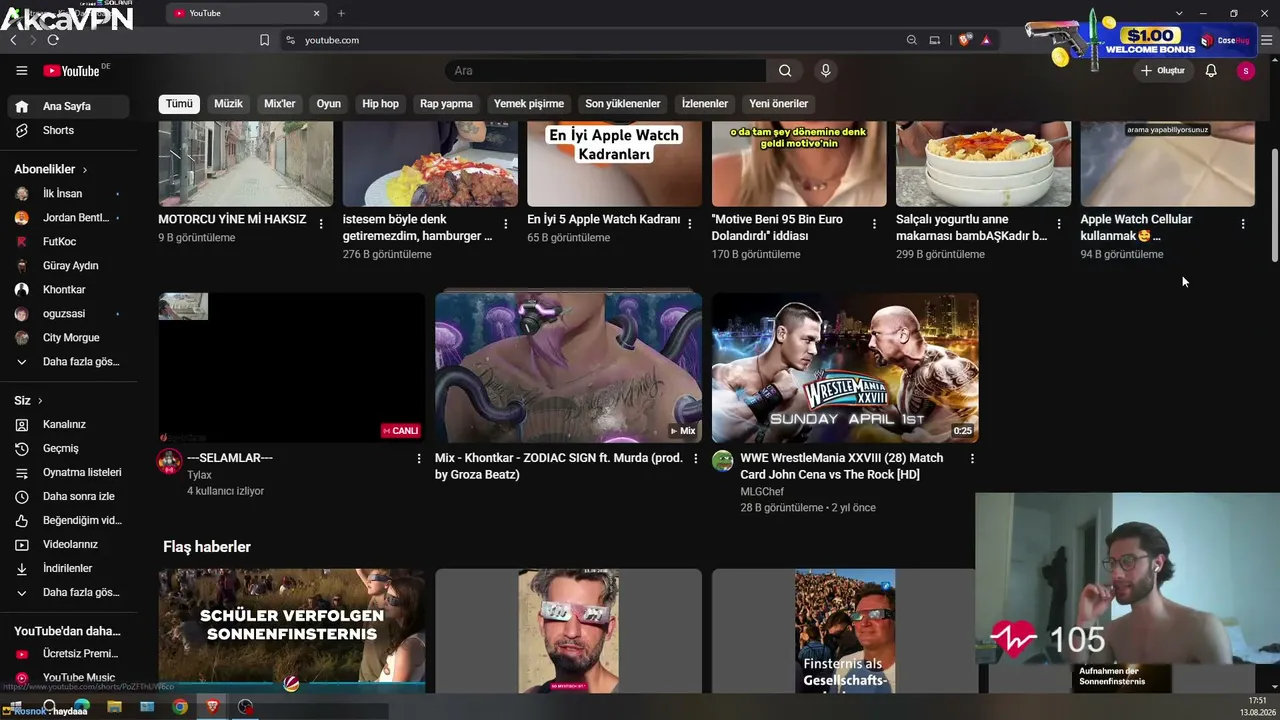Expand Daha fazla göster under Abonelikler
This screenshot has width=1280, height=720.
click(x=67, y=362)
